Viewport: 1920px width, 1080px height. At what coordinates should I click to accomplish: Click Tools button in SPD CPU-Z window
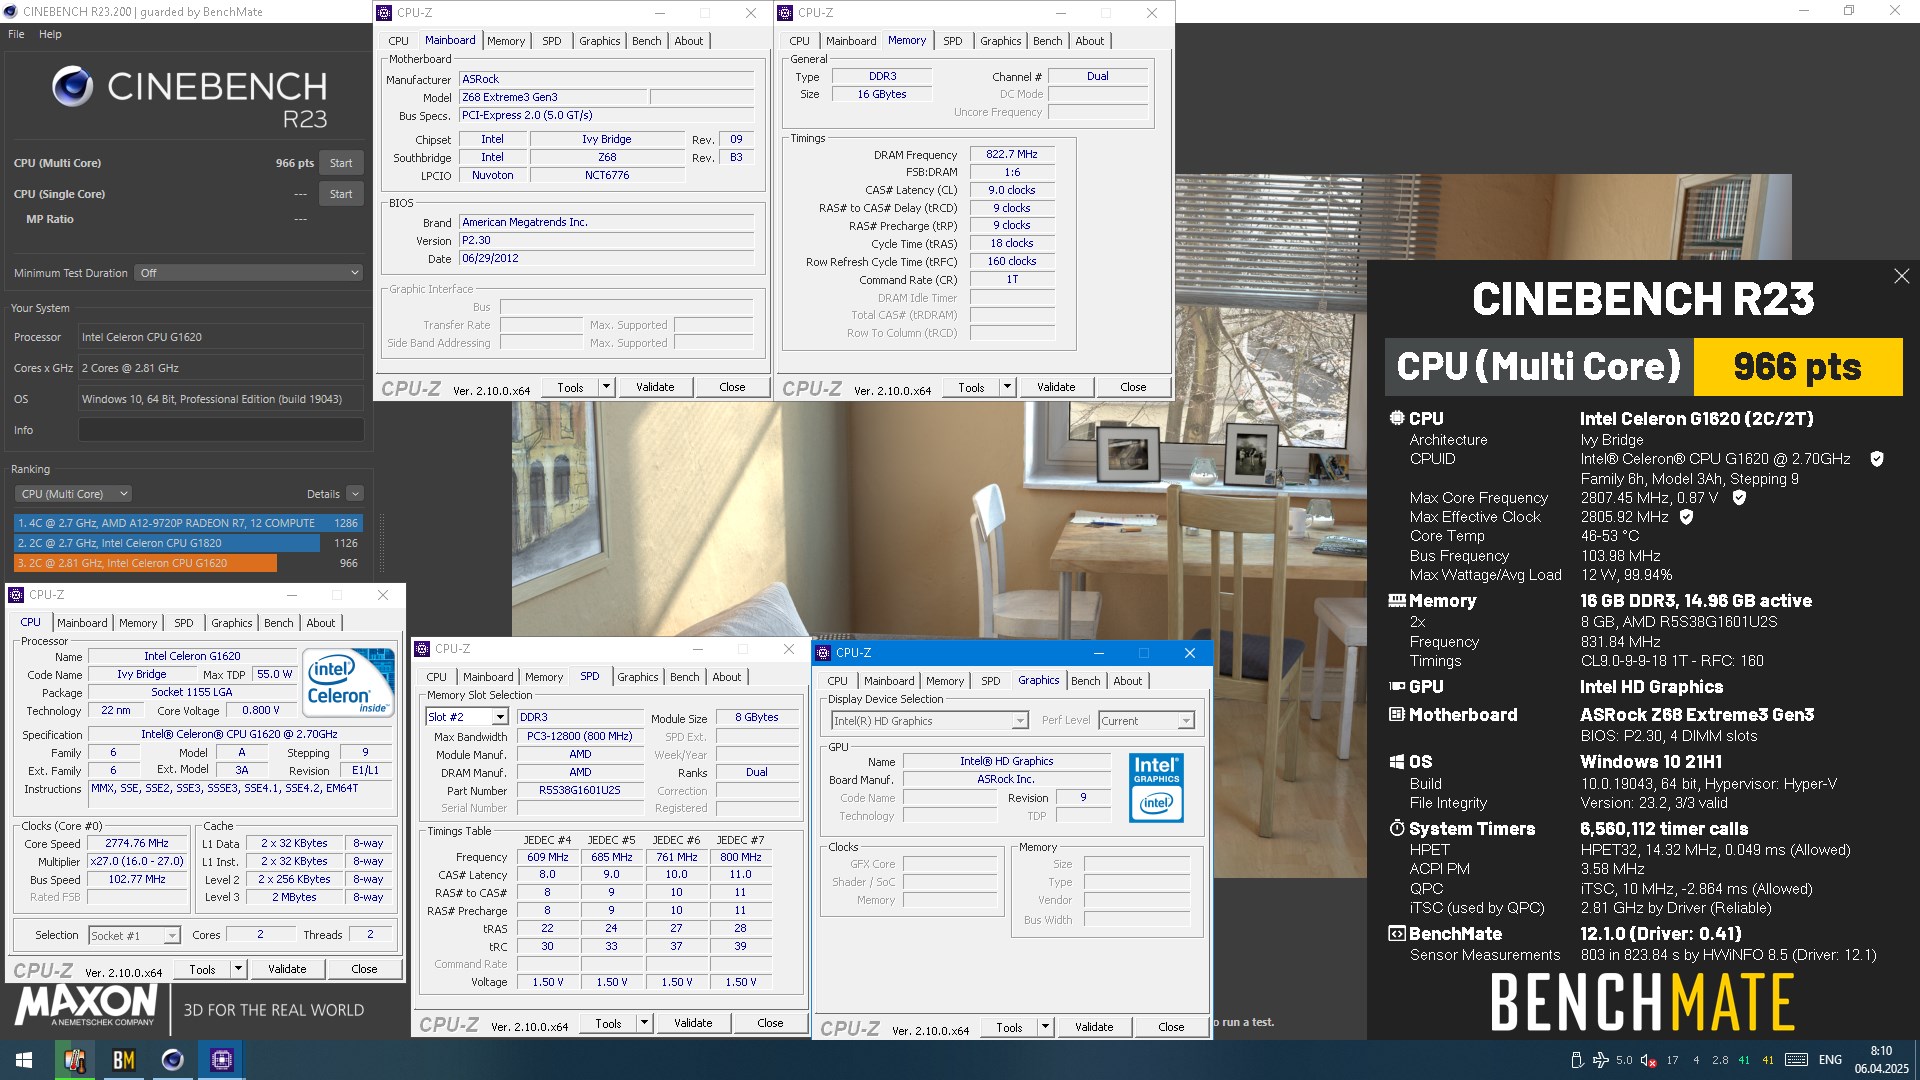click(608, 1023)
